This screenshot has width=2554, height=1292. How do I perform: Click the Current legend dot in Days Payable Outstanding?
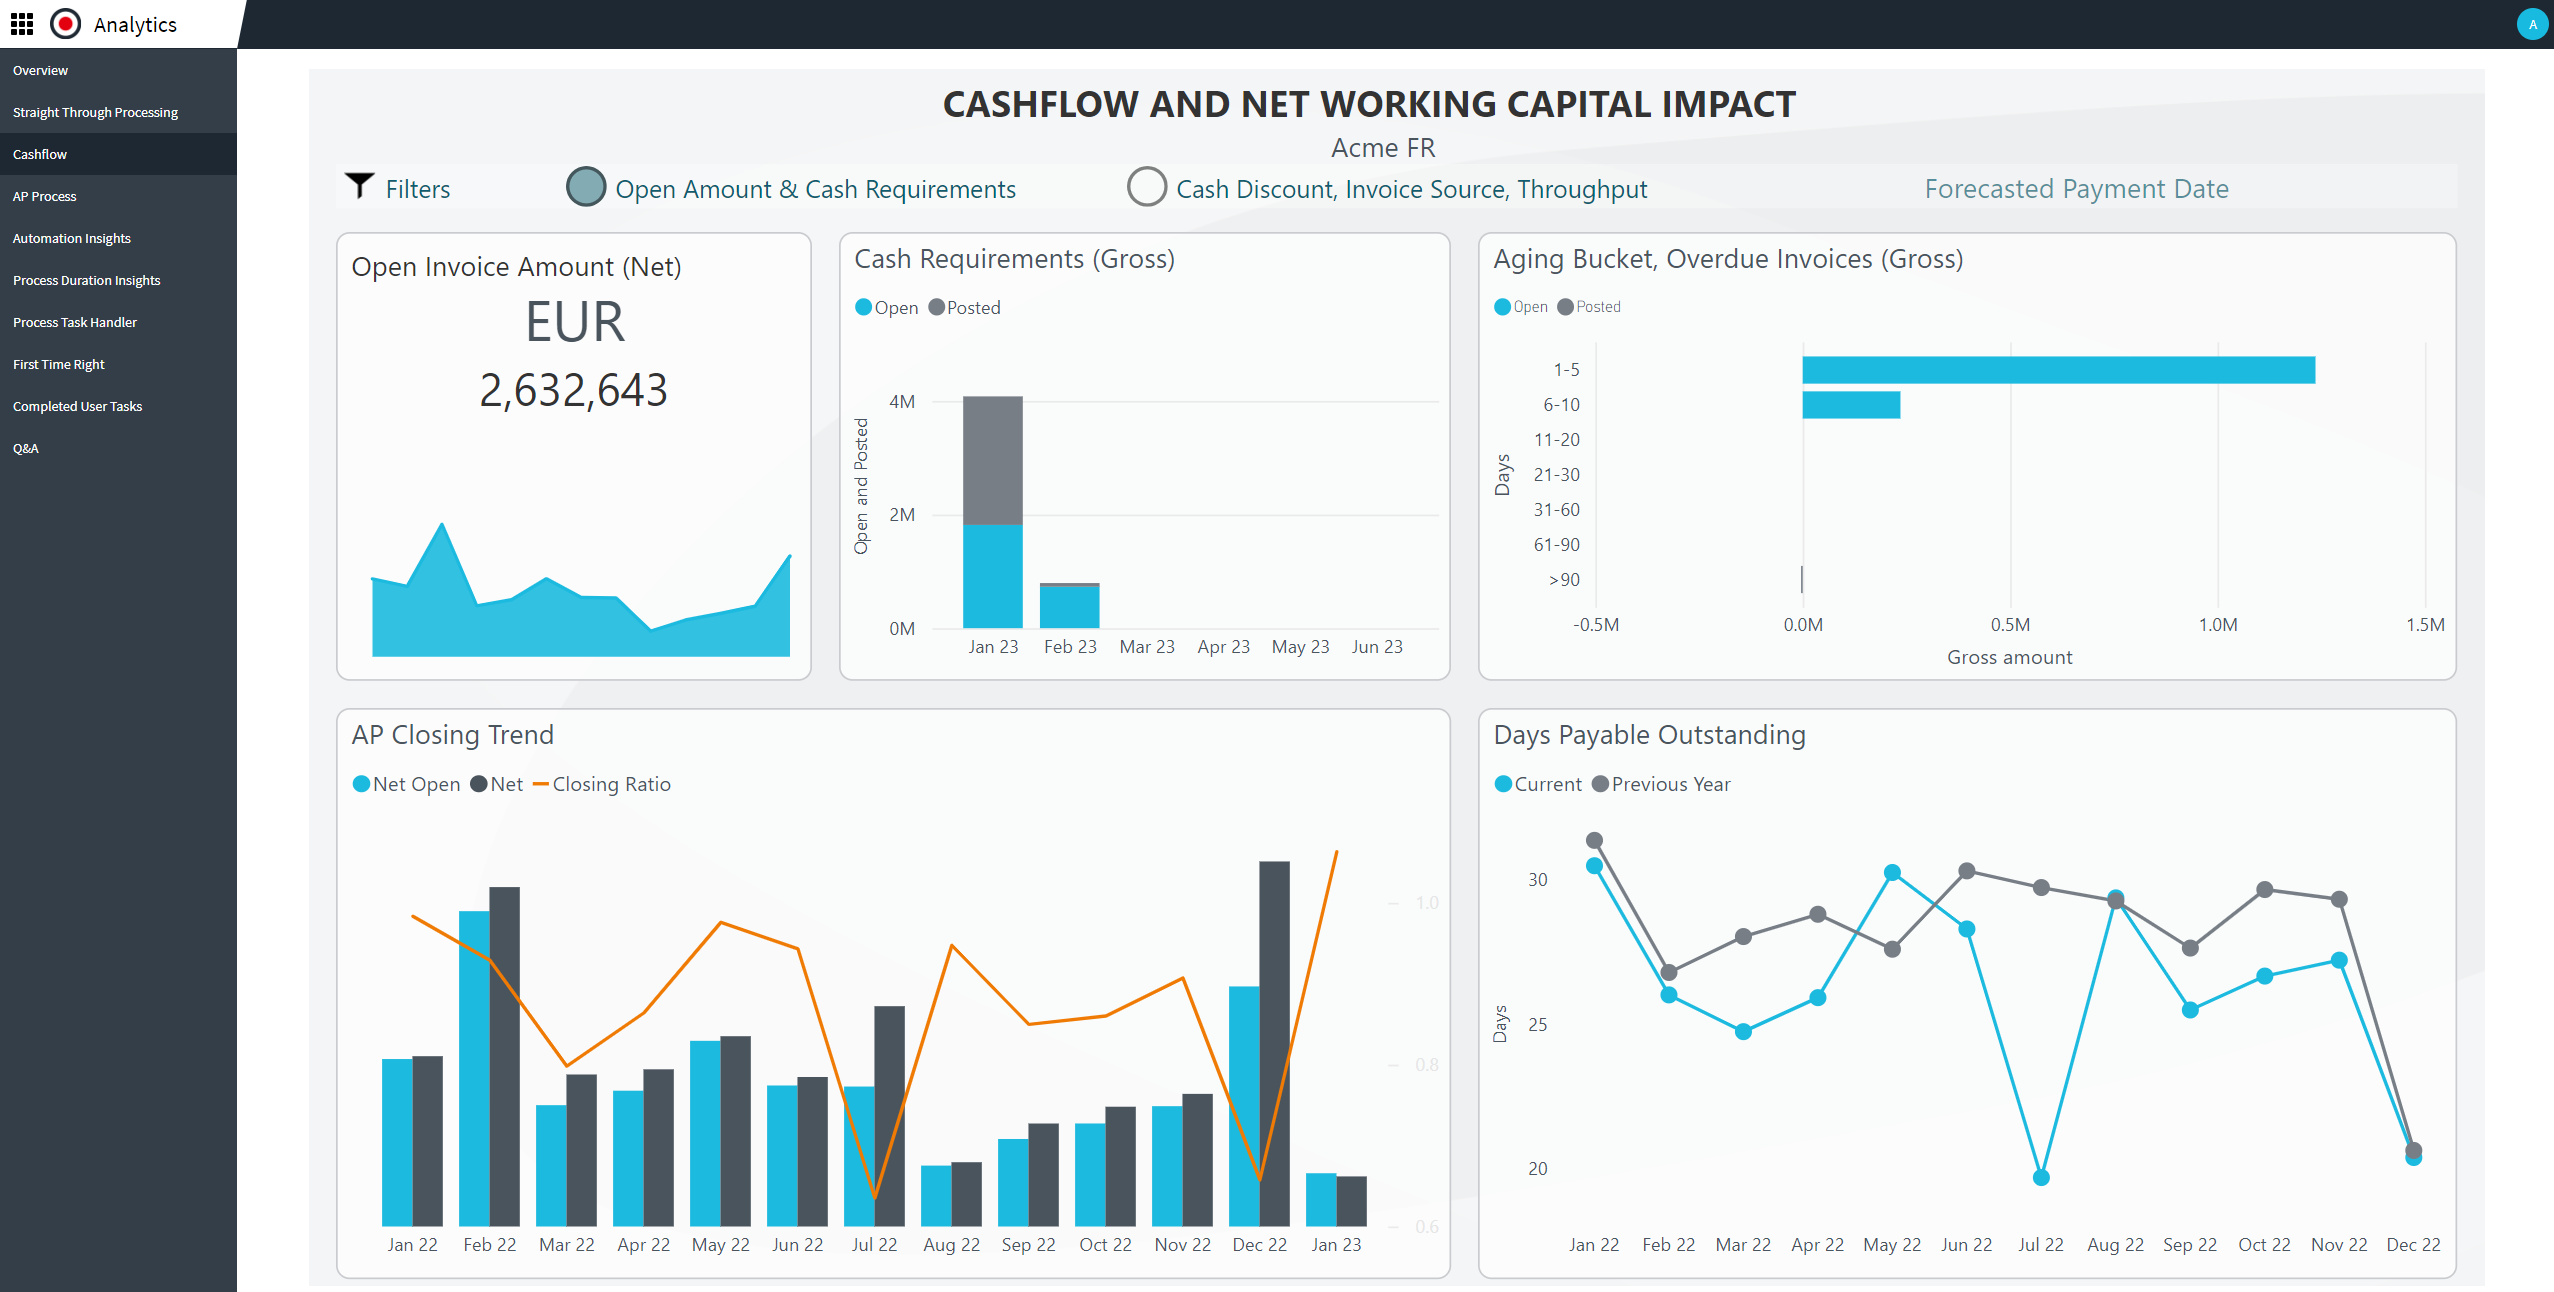coord(1503,784)
